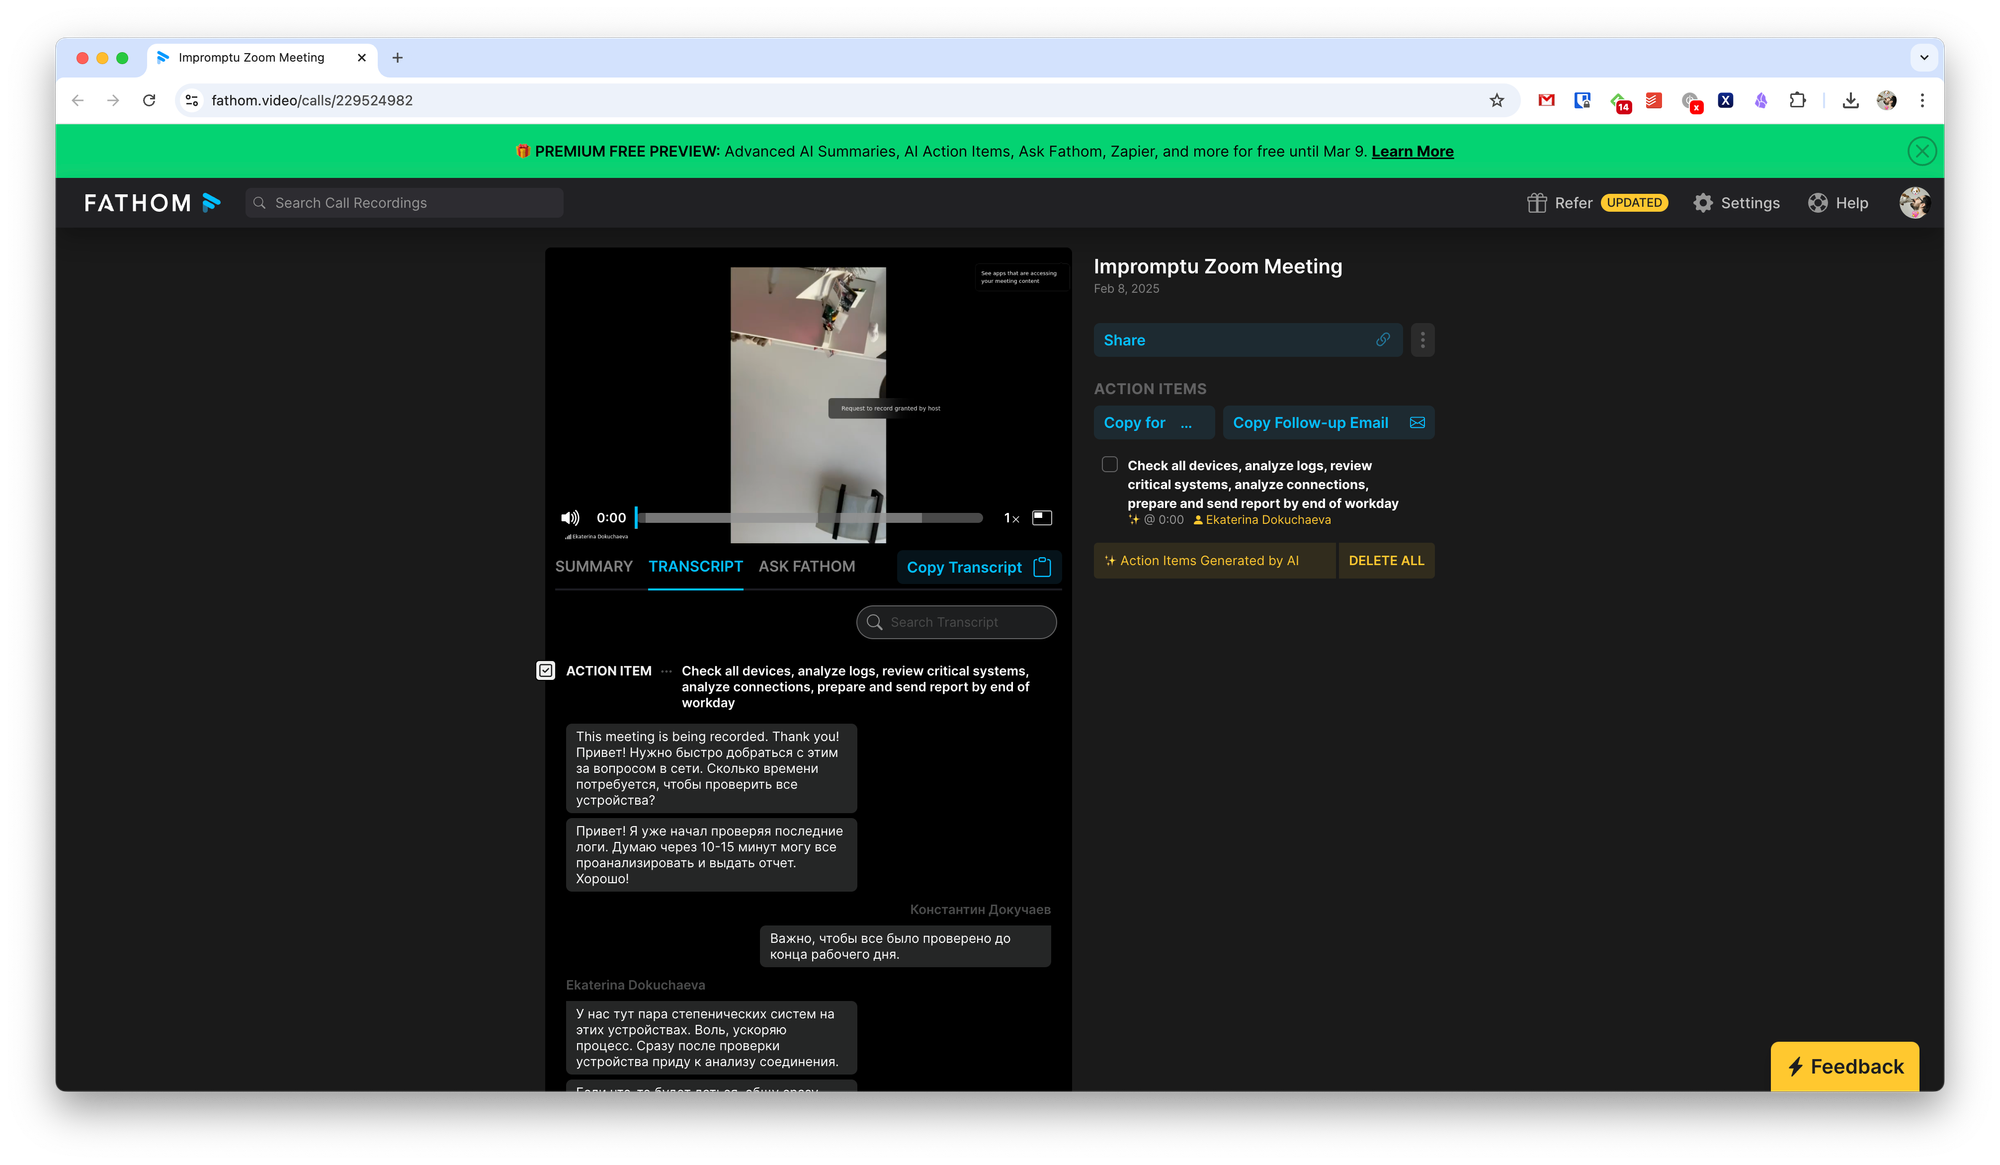Image resolution: width=2000 pixels, height=1165 pixels.
Task: Toggle the ACTION ITEM checkbox in transcript
Action: (x=546, y=671)
